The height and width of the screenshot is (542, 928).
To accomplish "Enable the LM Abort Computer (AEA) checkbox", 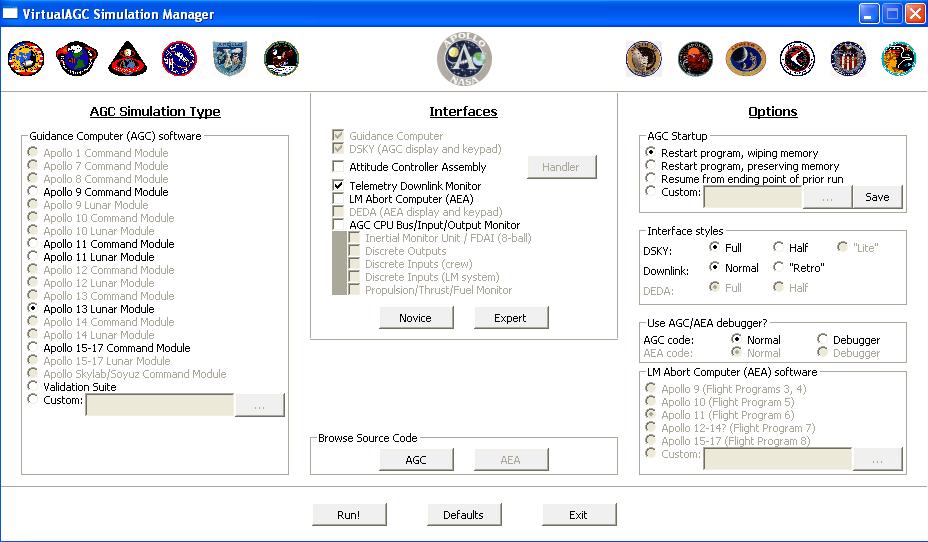I will (x=339, y=199).
